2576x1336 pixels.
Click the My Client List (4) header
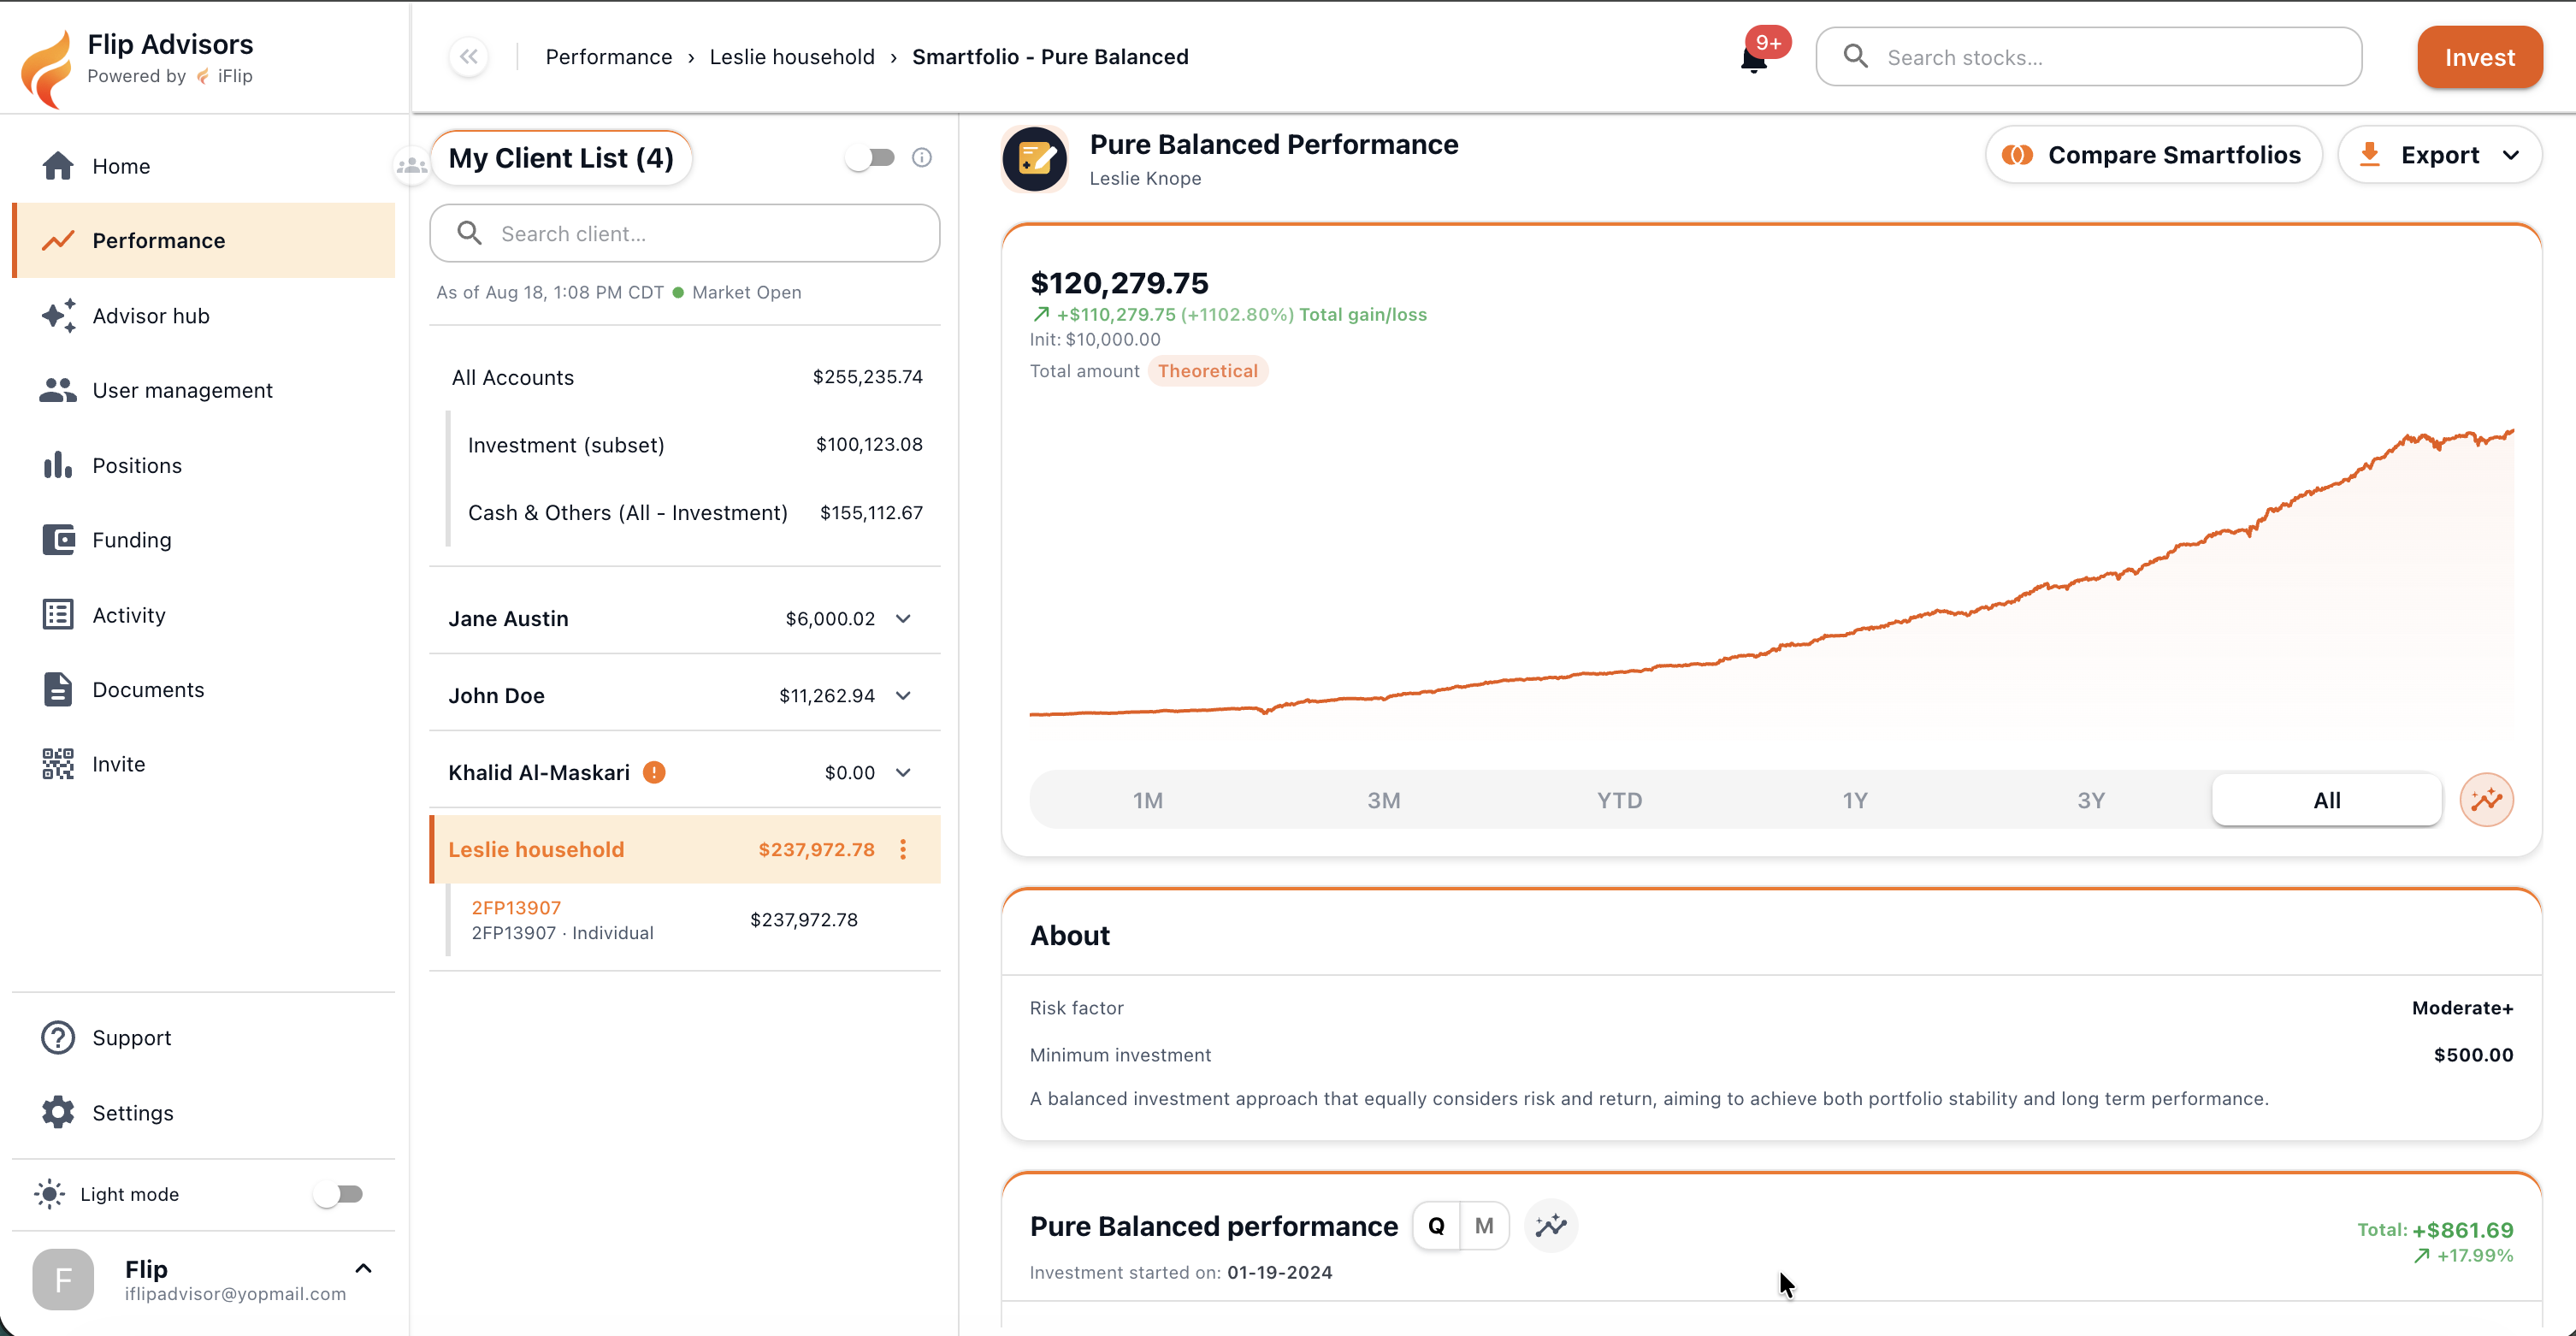pyautogui.click(x=561, y=158)
